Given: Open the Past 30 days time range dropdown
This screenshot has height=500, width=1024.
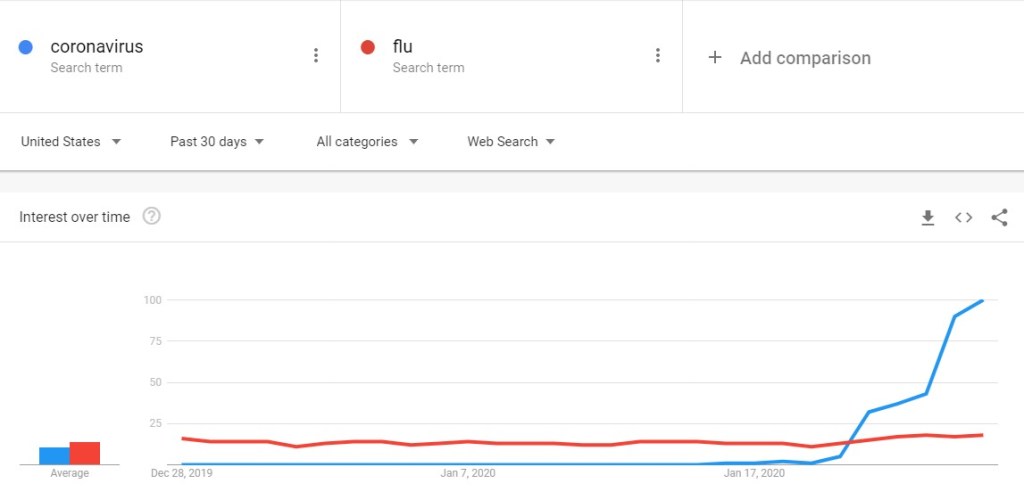Looking at the screenshot, I should 217,142.
